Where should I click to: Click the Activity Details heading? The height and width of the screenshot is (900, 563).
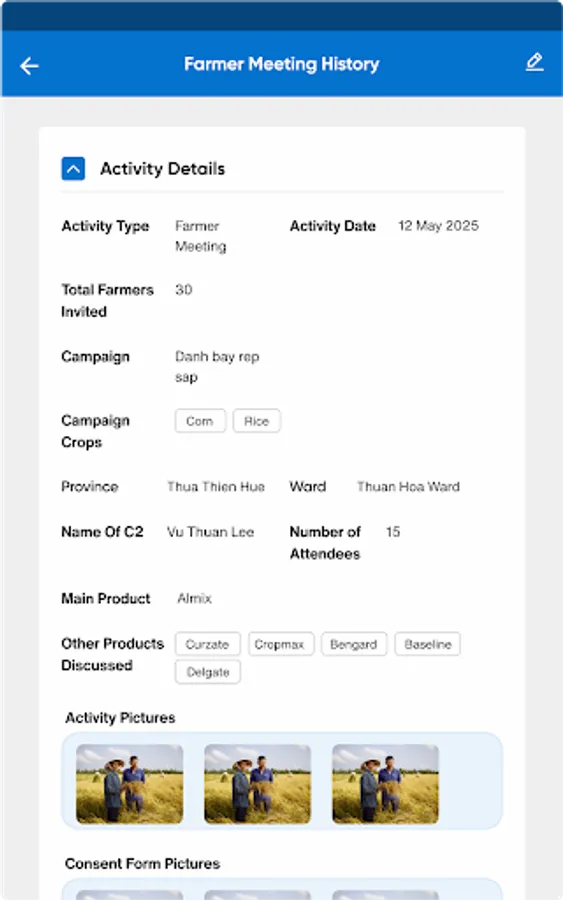click(x=162, y=169)
